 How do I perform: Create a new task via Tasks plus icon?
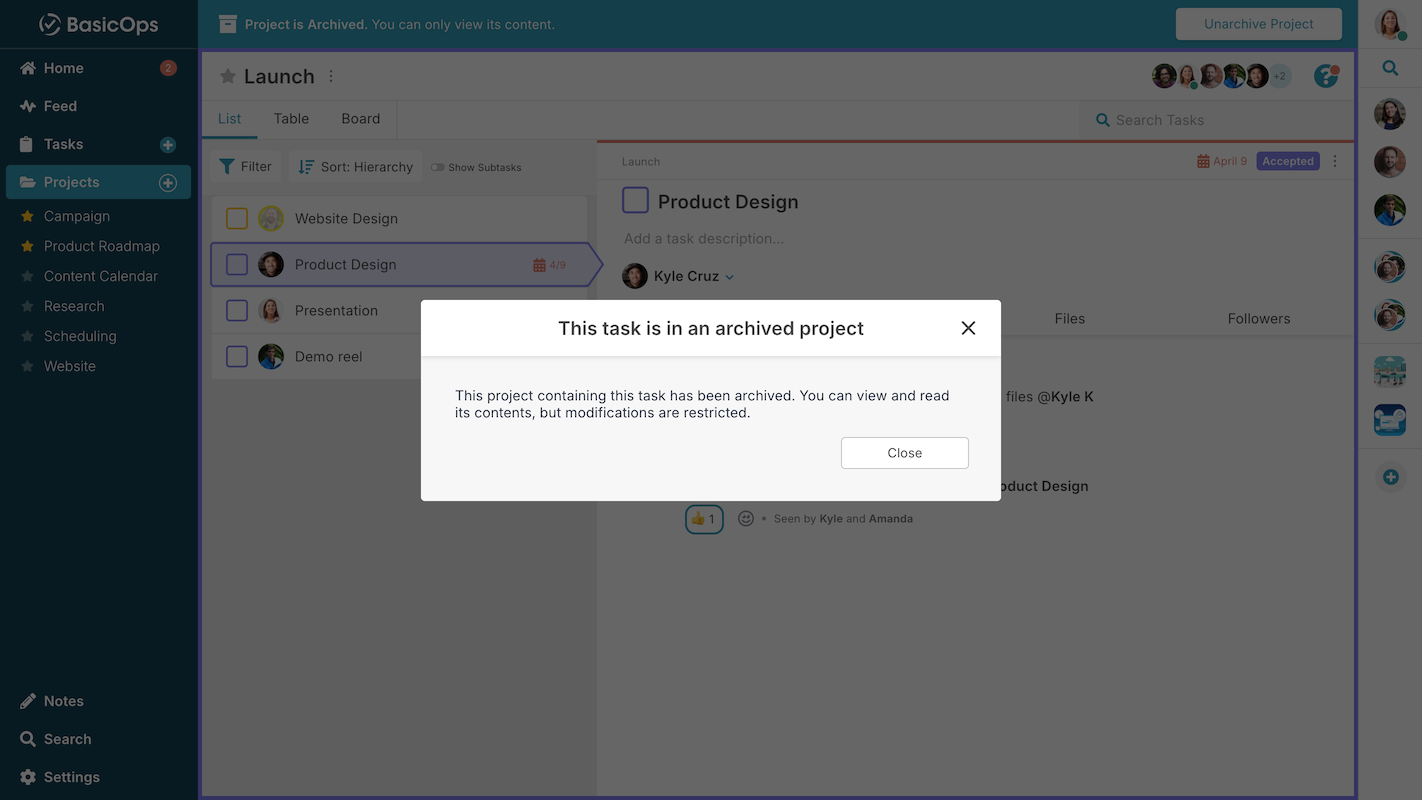click(x=166, y=144)
